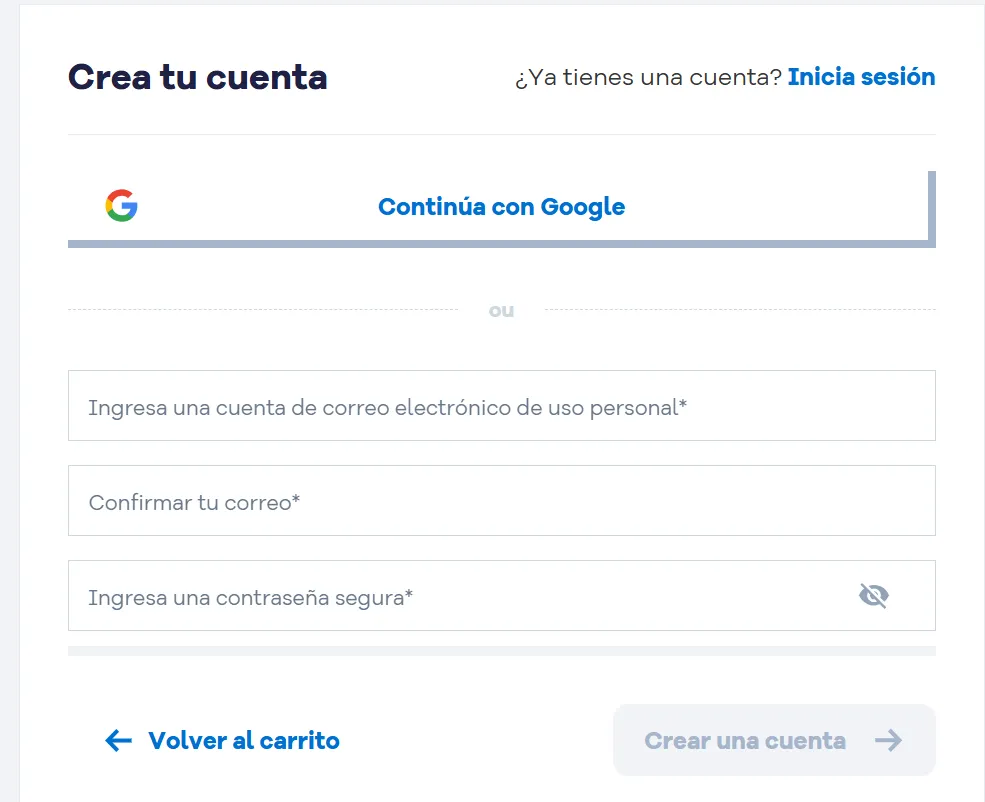Open the Inicia sesión link
The image size is (985, 802).
point(861,77)
